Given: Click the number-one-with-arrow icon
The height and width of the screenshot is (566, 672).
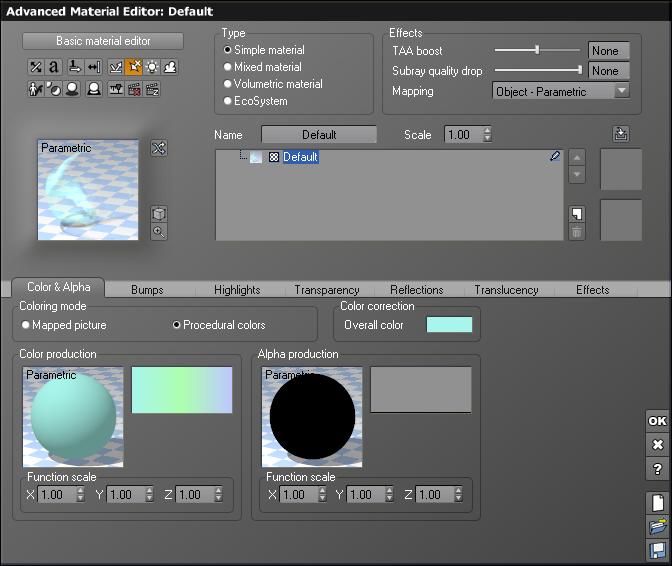Looking at the screenshot, I should 75,67.
